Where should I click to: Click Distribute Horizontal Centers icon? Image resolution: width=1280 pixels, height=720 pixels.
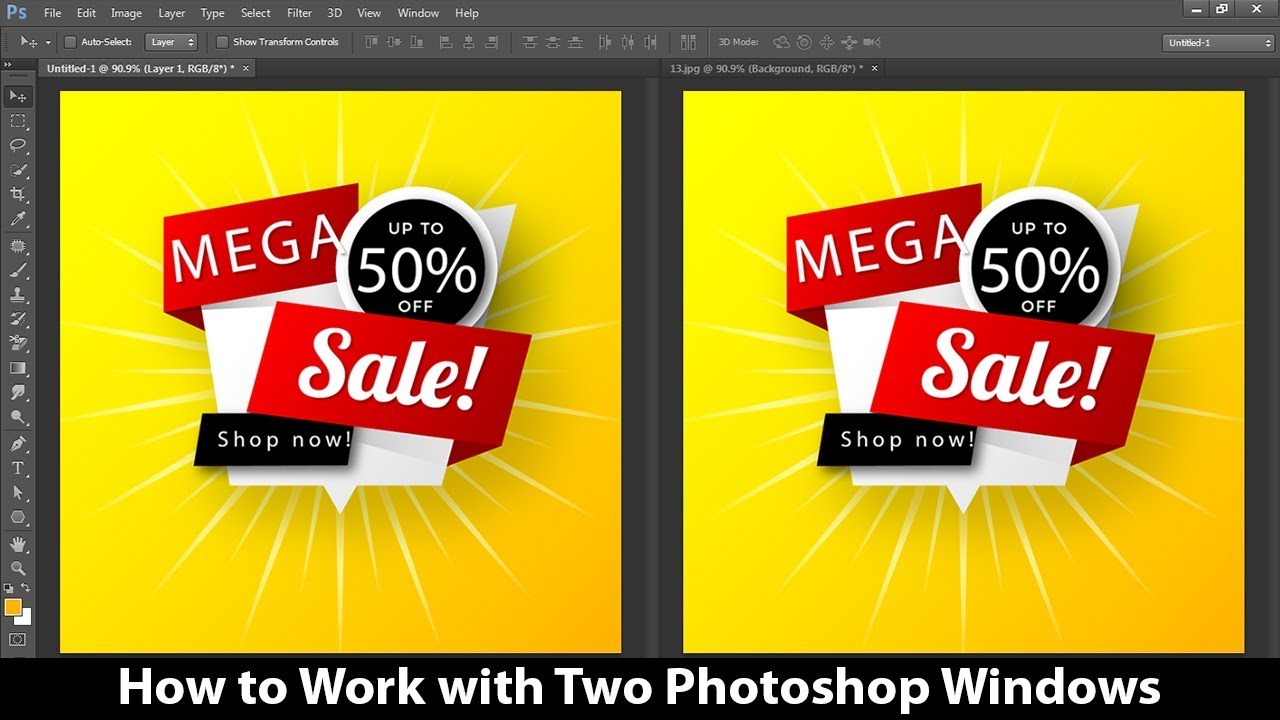pyautogui.click(x=628, y=42)
